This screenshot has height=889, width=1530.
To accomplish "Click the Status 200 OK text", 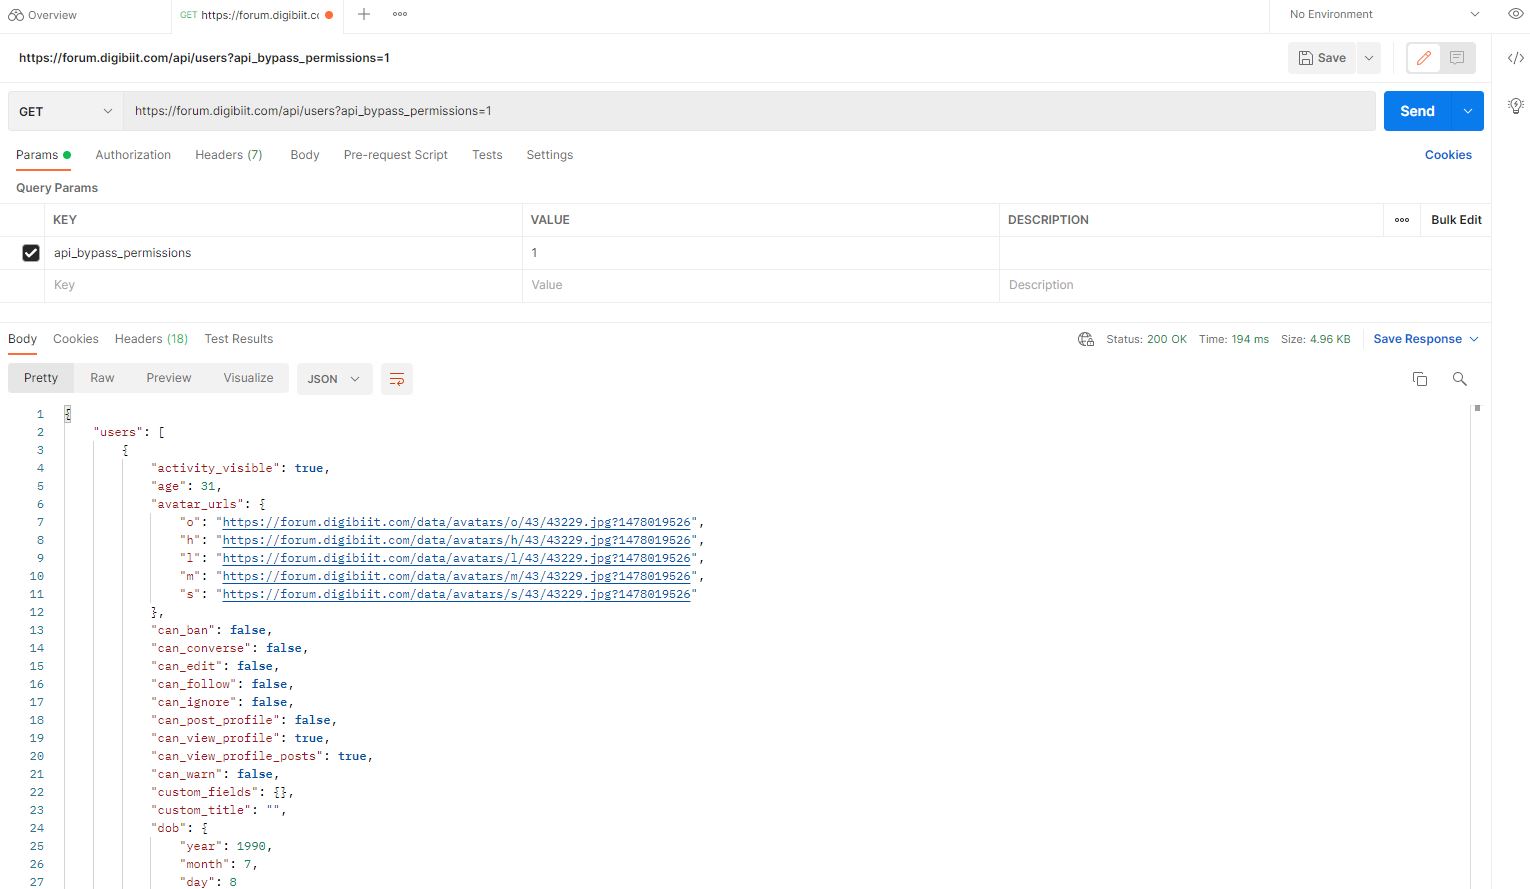I will pos(1146,339).
